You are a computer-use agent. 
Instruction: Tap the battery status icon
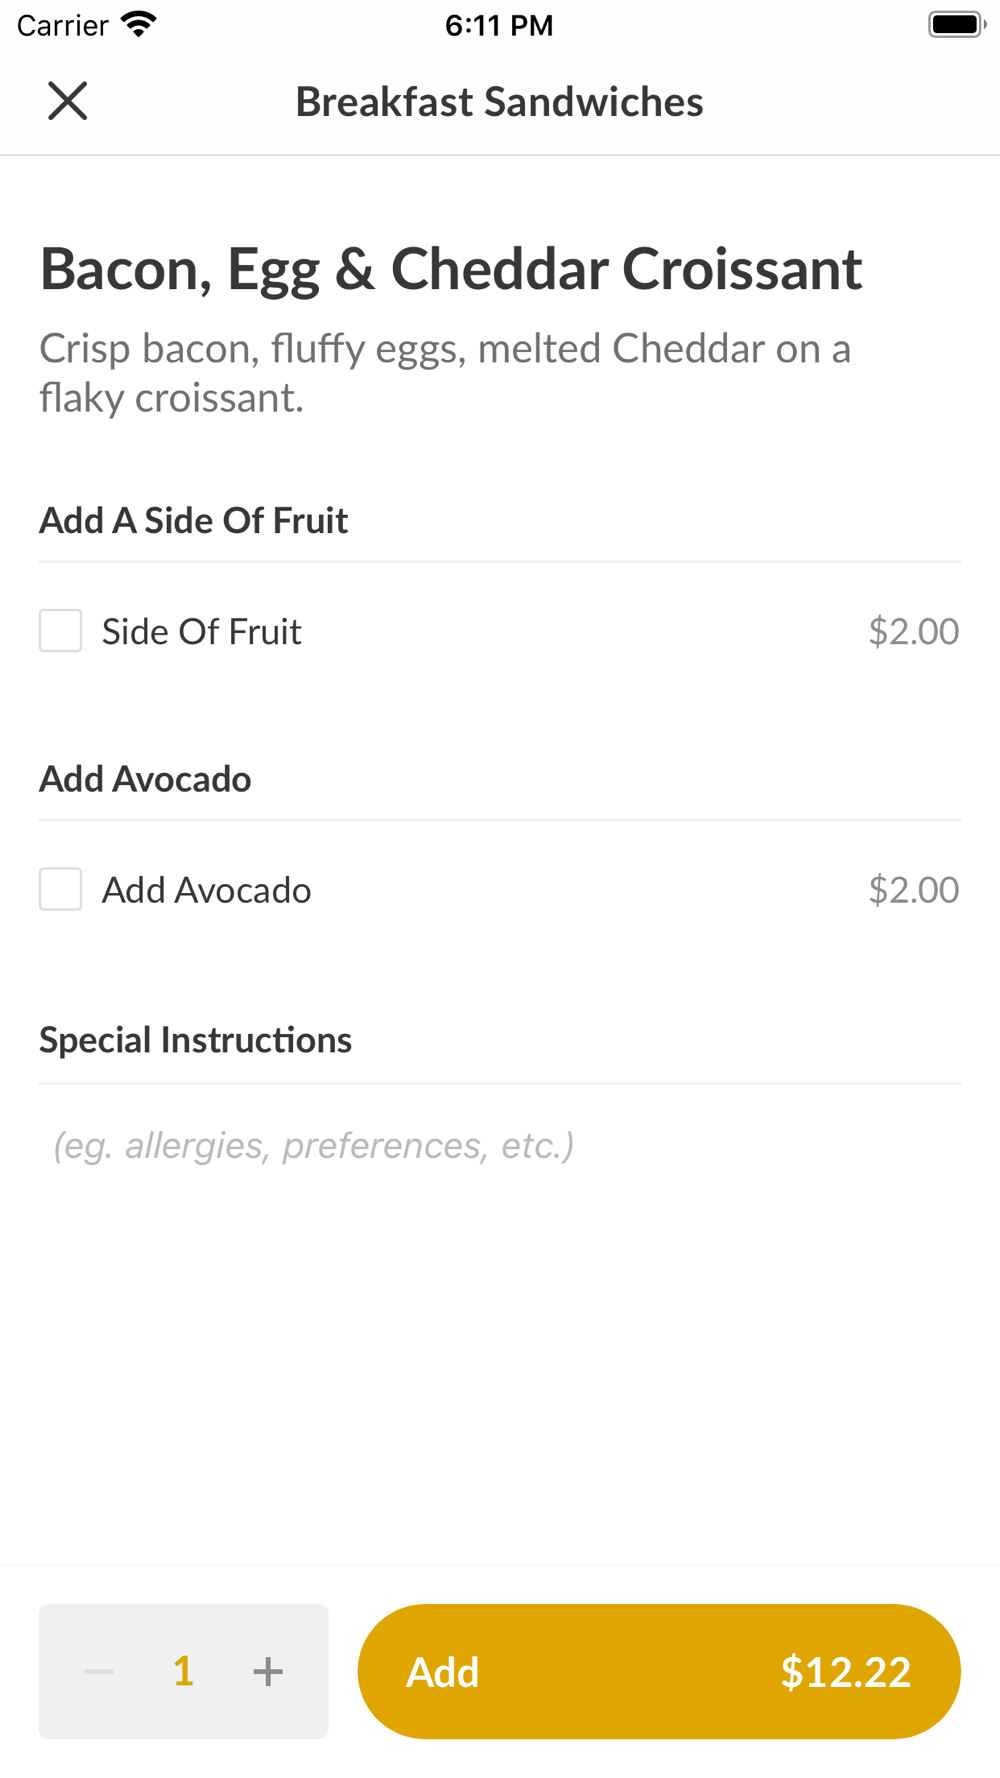(x=956, y=24)
